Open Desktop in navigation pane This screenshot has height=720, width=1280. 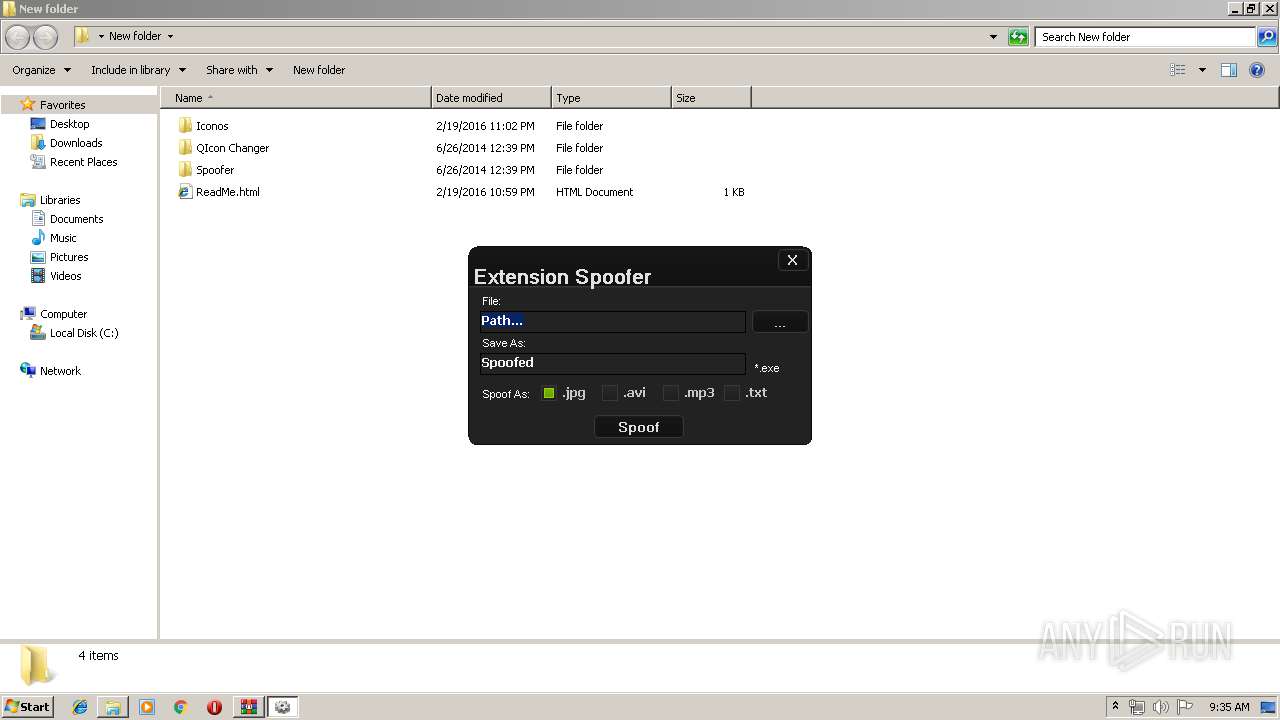coord(69,124)
